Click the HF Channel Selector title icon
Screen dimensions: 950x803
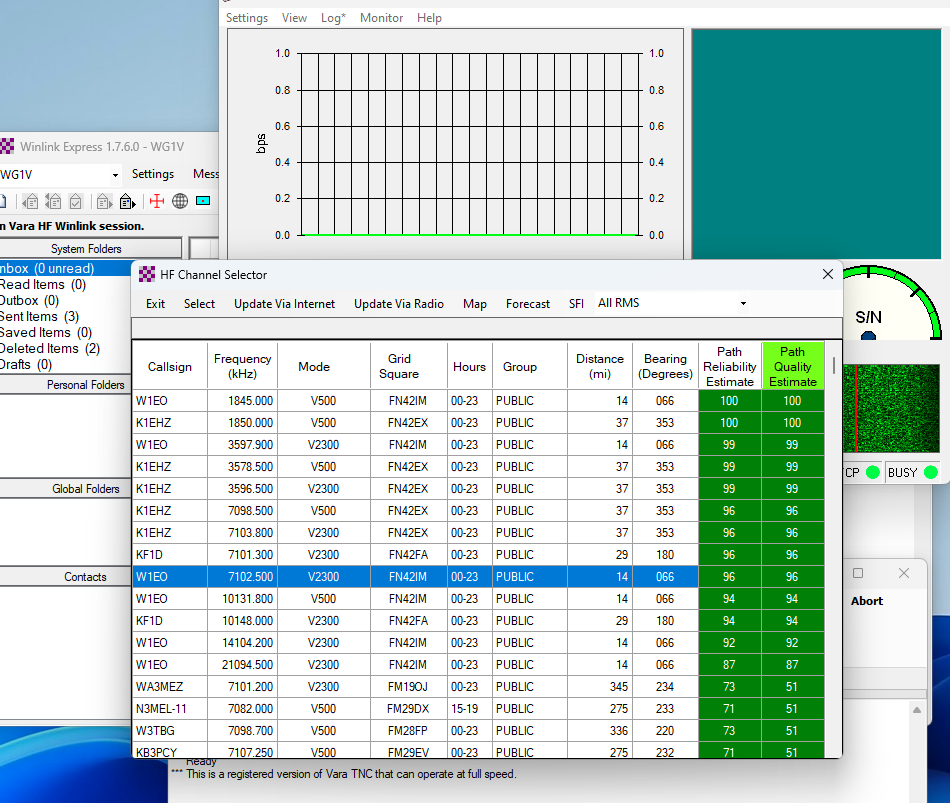[147, 275]
